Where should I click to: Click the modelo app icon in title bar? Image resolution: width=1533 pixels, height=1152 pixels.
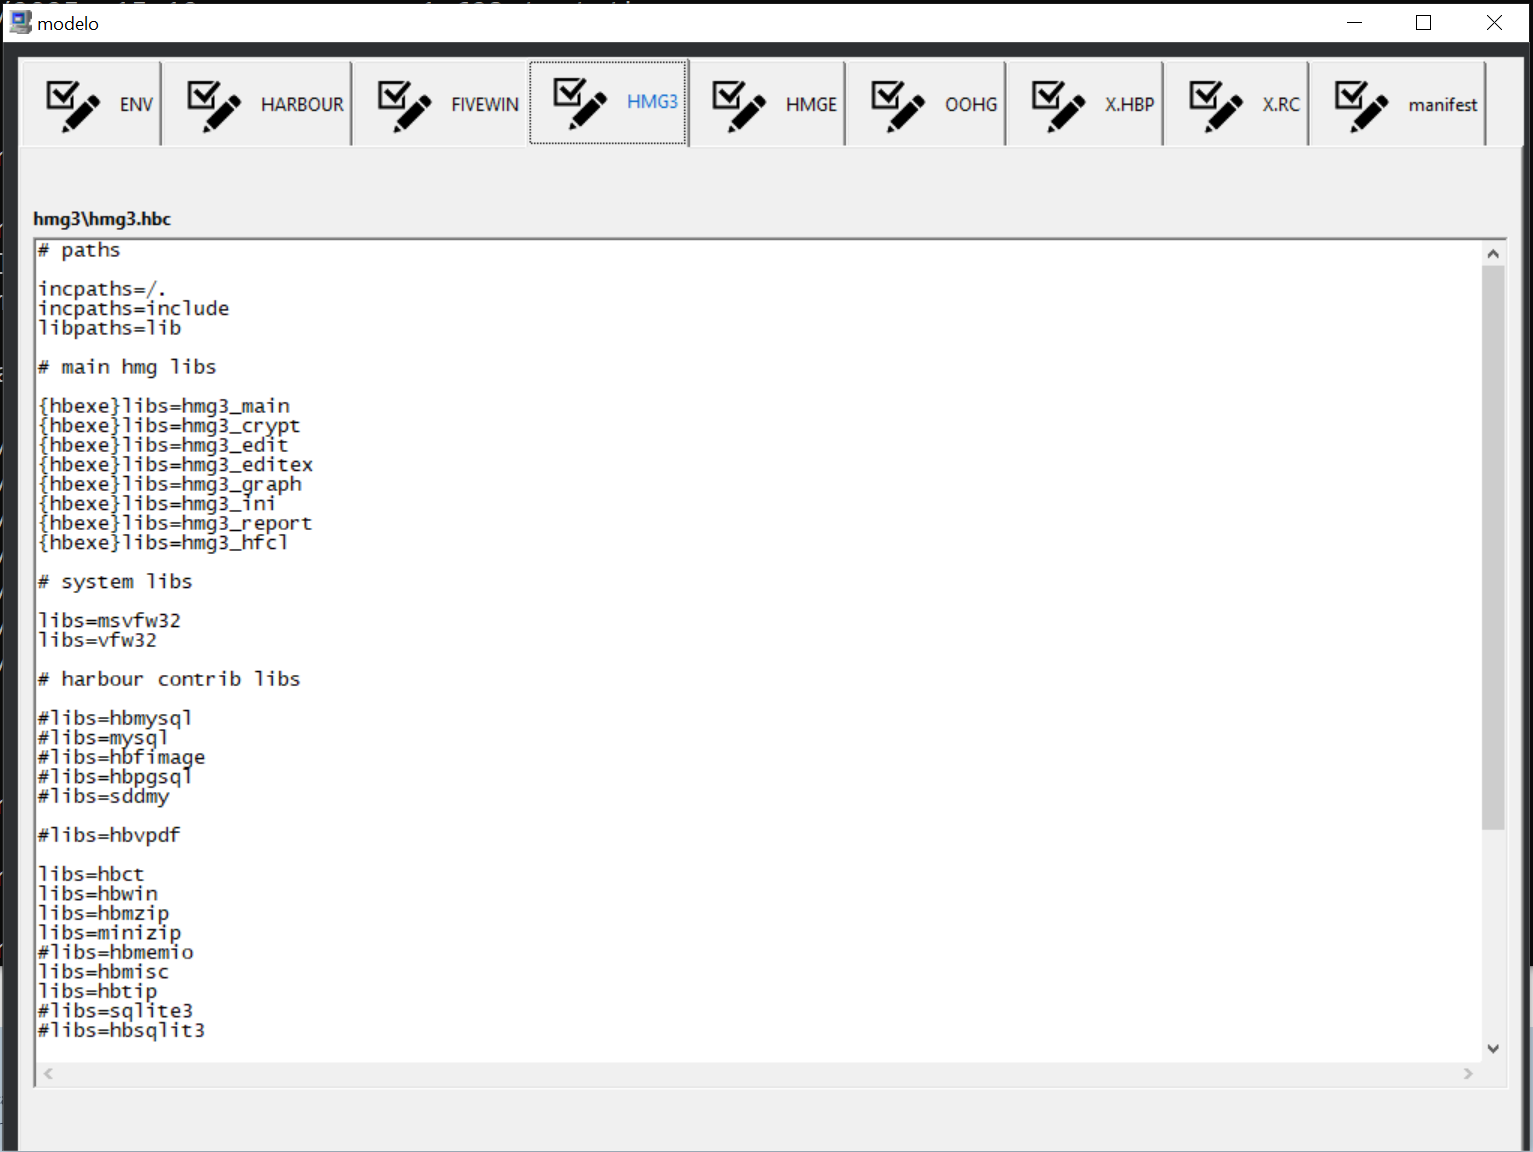tap(20, 22)
